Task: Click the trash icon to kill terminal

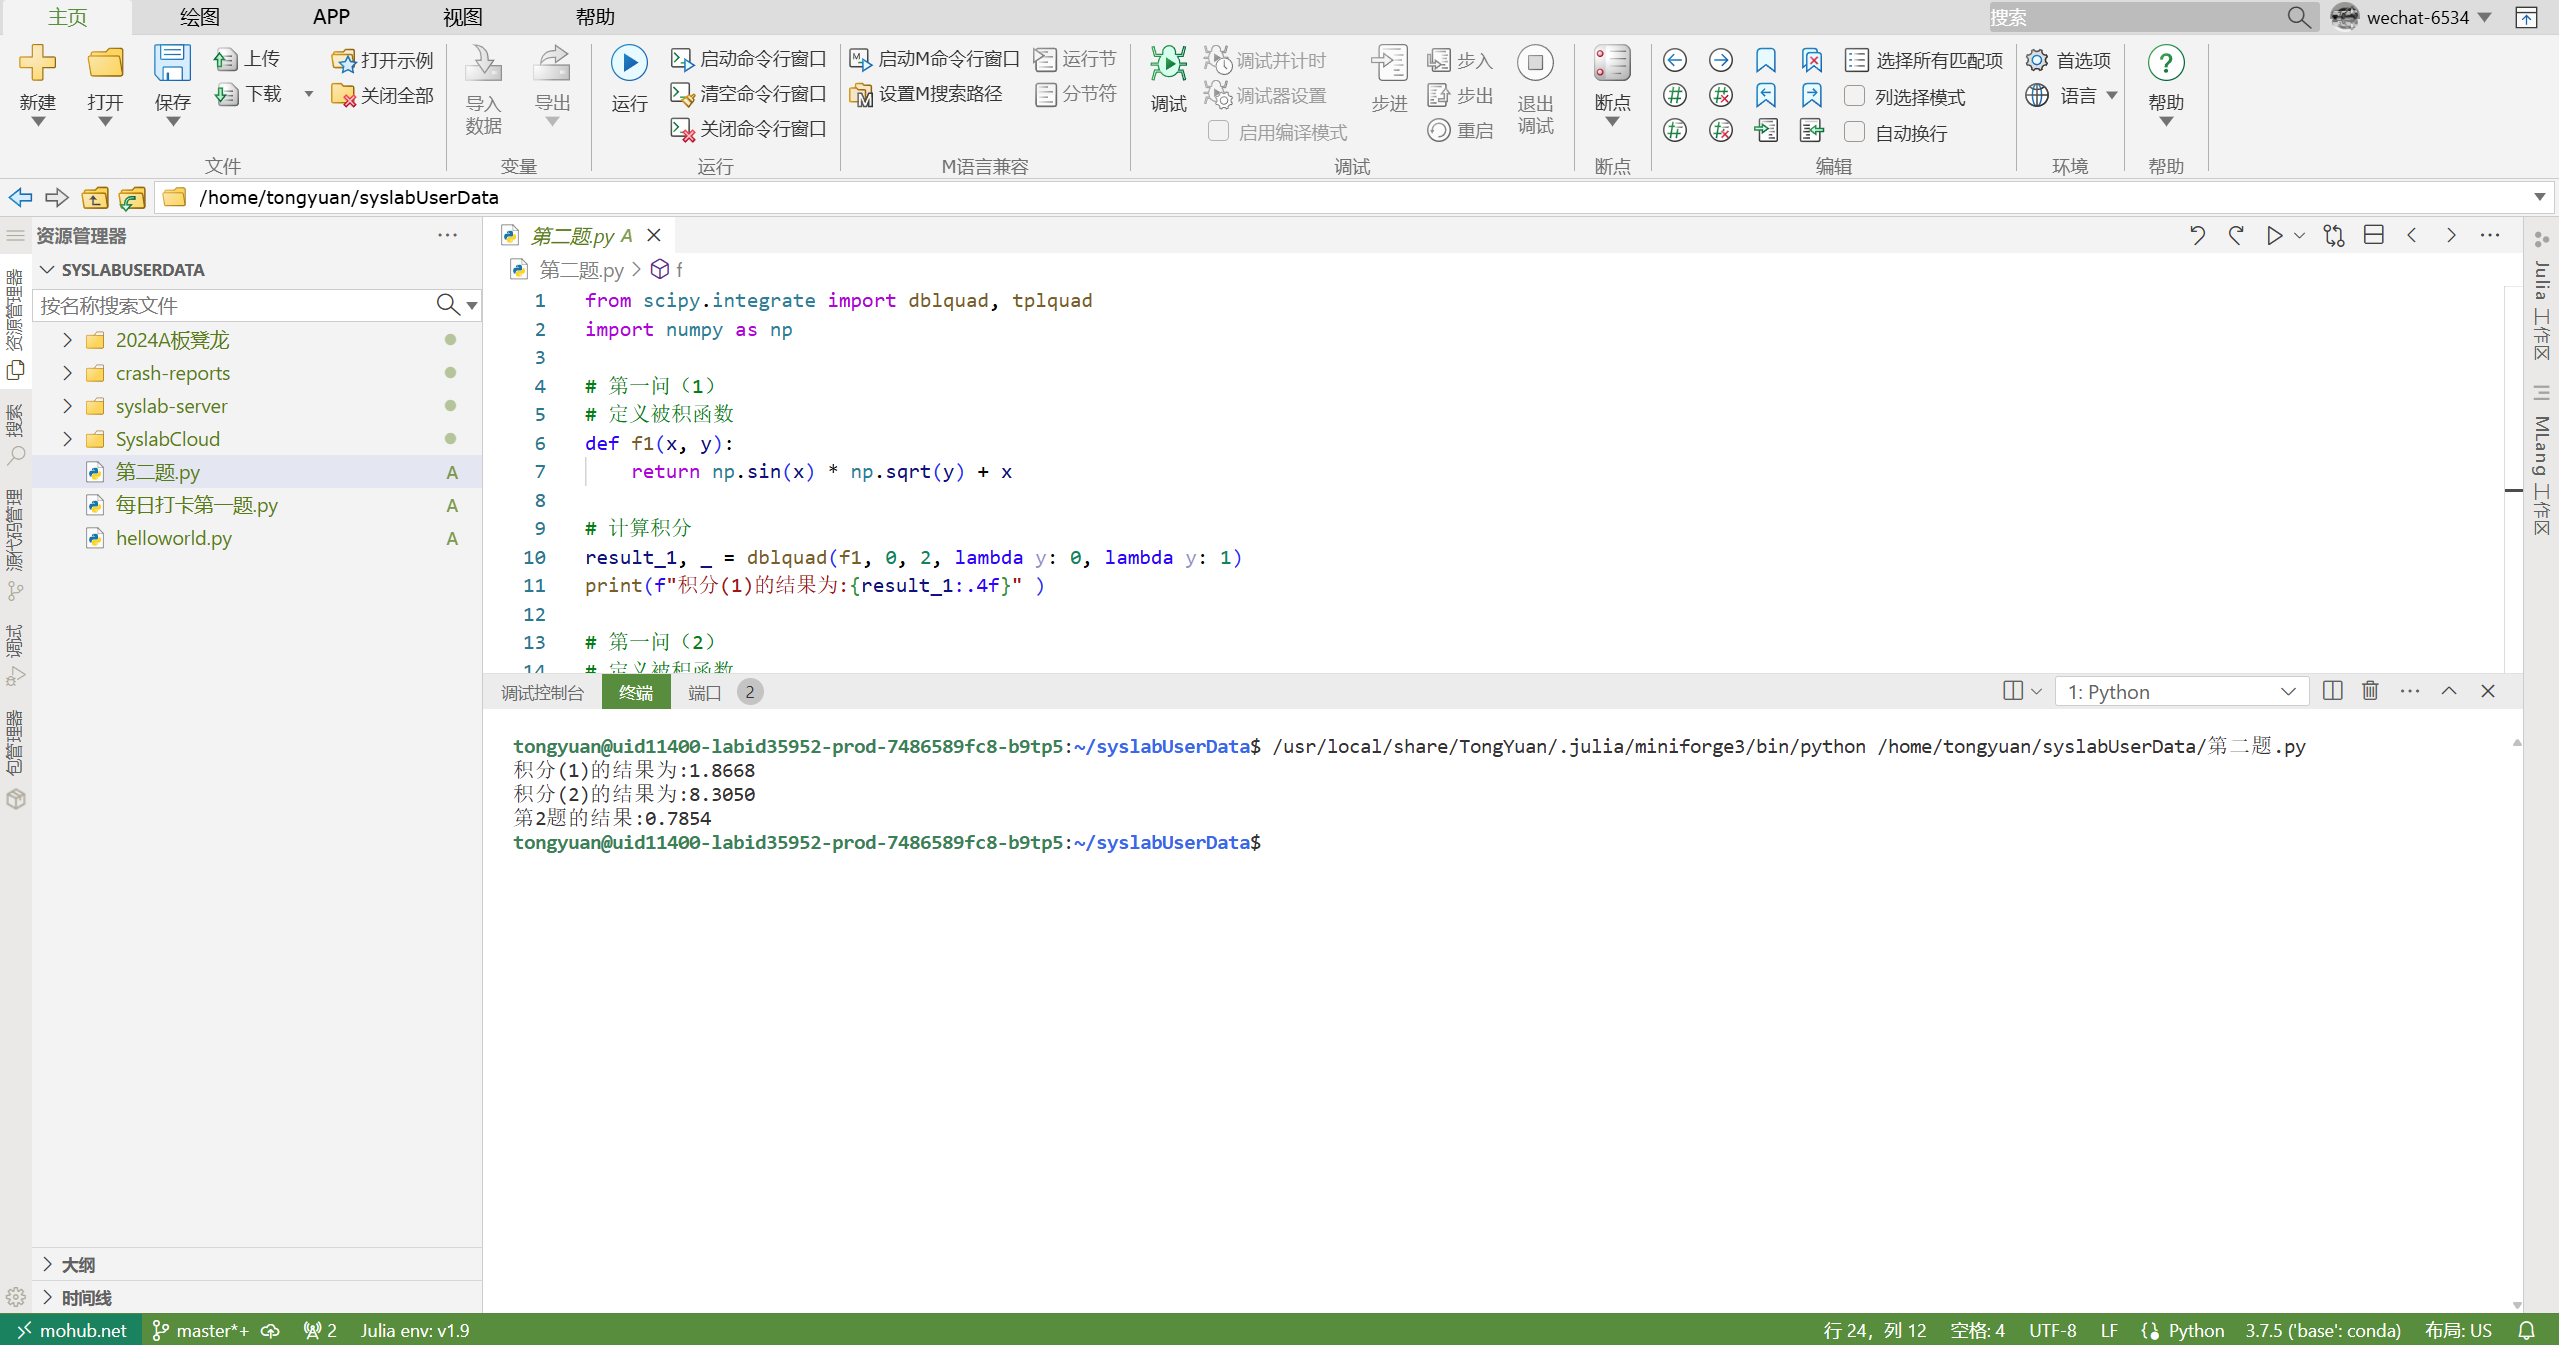Action: [x=2369, y=691]
